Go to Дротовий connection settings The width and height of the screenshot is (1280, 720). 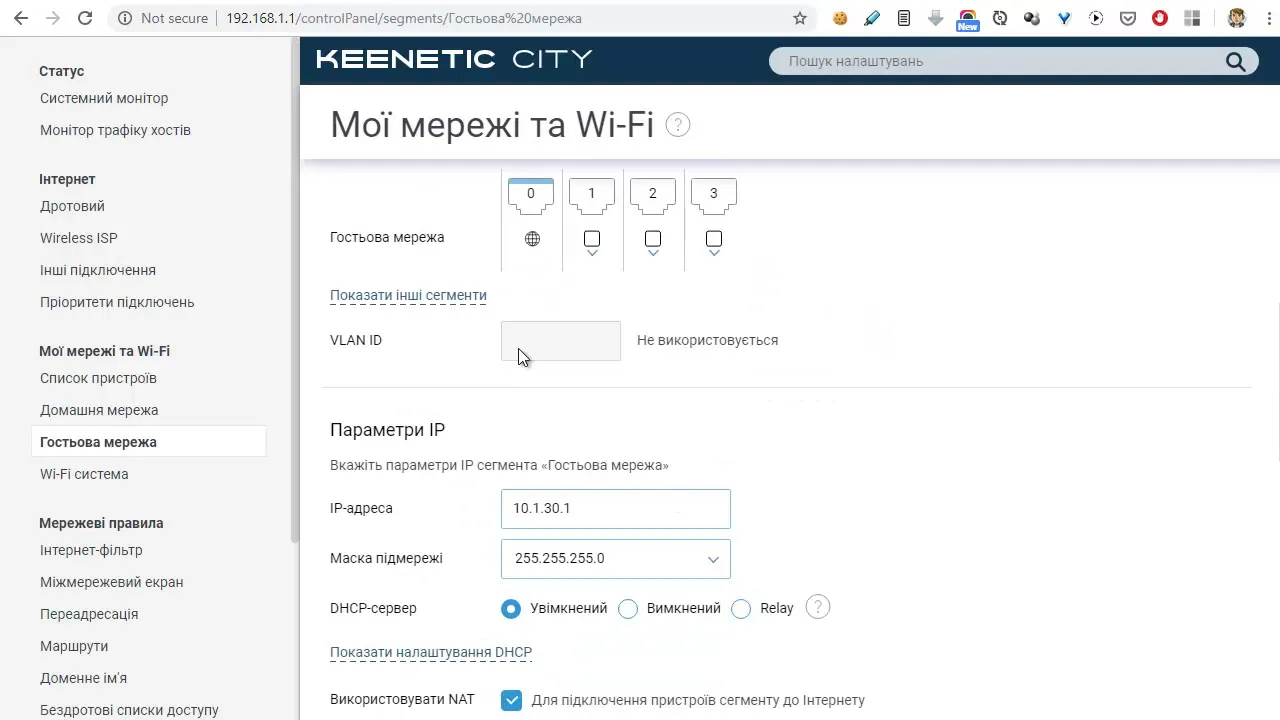pos(72,206)
